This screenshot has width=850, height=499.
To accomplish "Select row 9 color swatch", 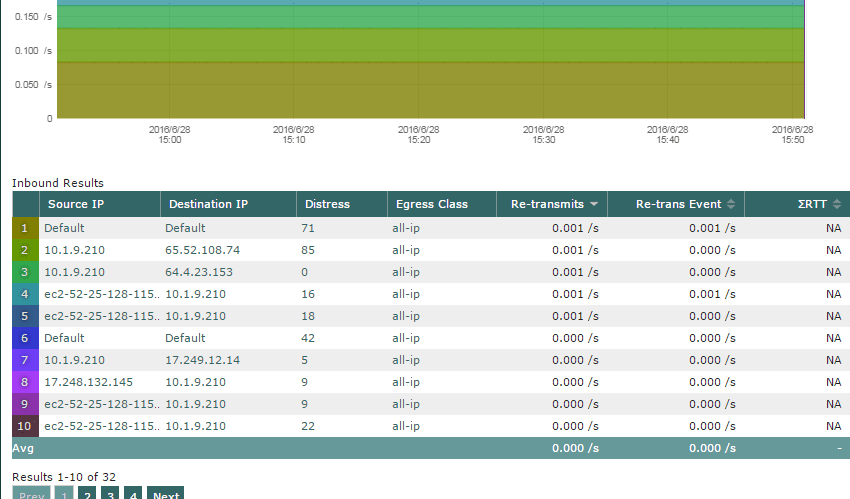I will pyautogui.click(x=25, y=404).
